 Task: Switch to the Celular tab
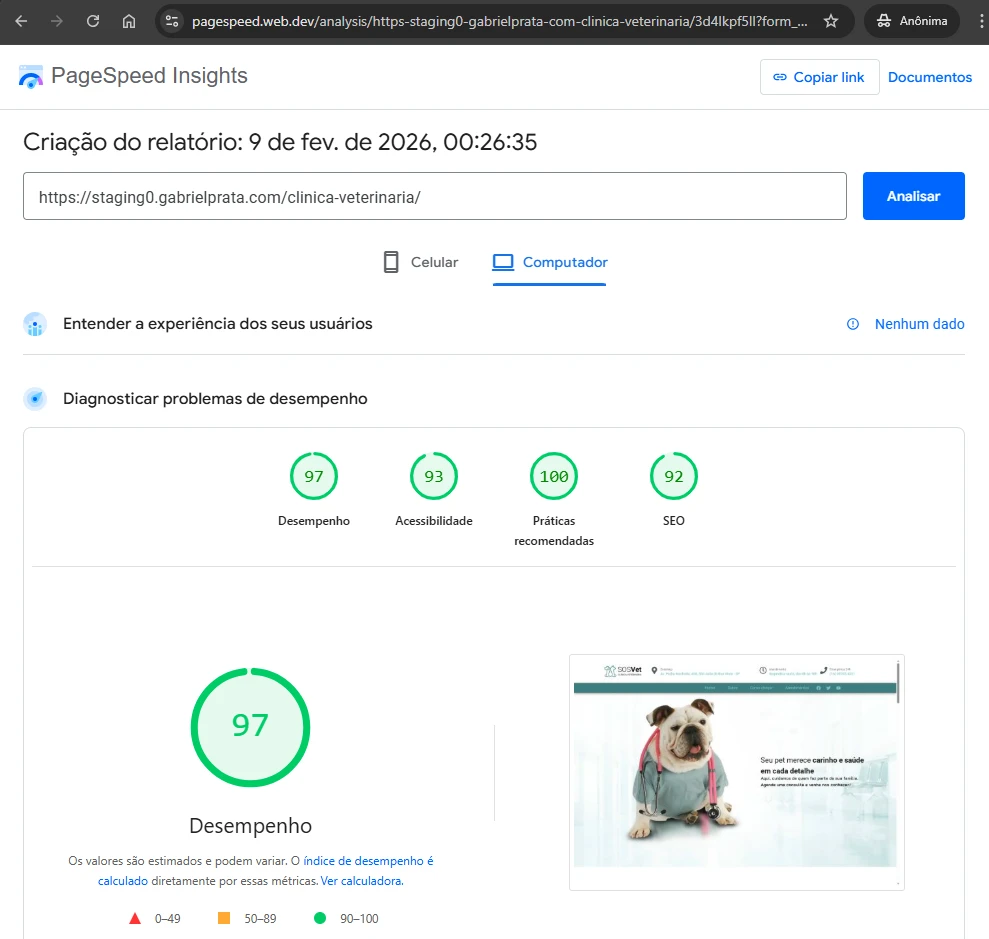pos(421,262)
